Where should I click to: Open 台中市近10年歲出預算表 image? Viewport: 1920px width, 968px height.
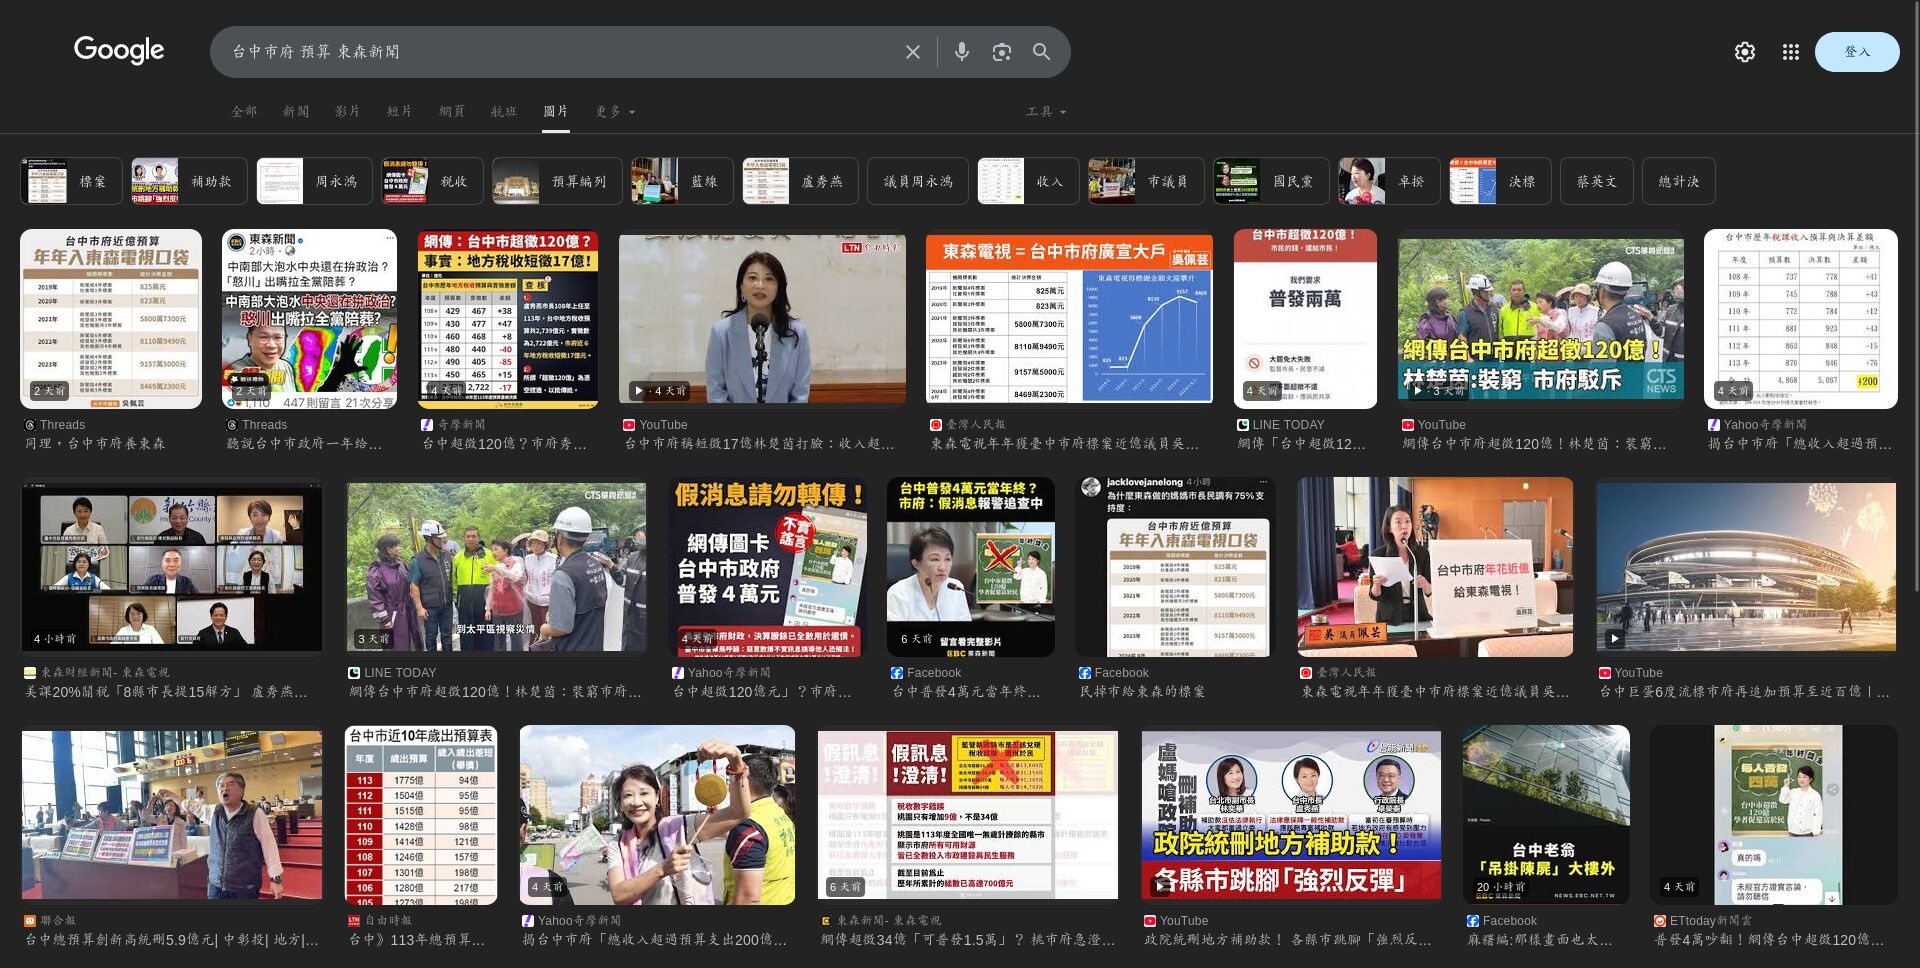point(421,815)
